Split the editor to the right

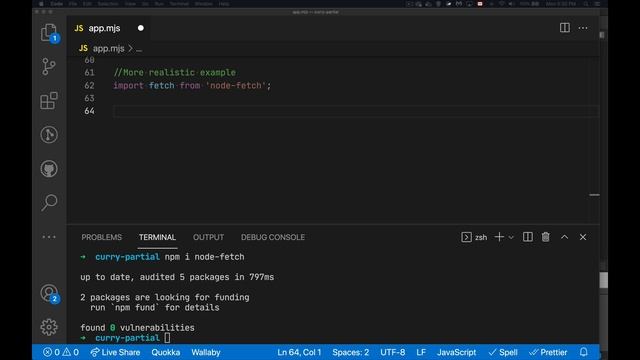pyautogui.click(x=565, y=28)
